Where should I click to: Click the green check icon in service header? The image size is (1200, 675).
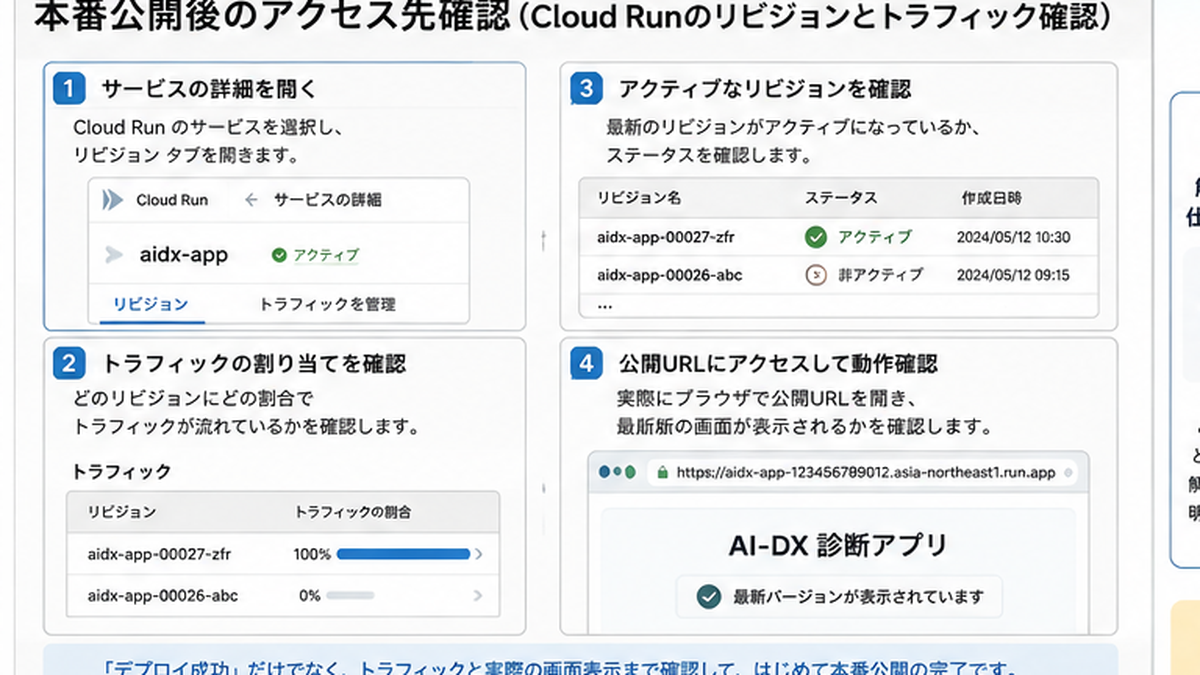[279, 255]
